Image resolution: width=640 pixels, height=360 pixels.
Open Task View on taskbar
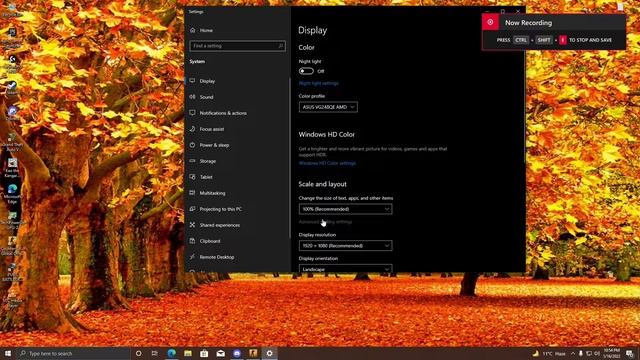155,353
